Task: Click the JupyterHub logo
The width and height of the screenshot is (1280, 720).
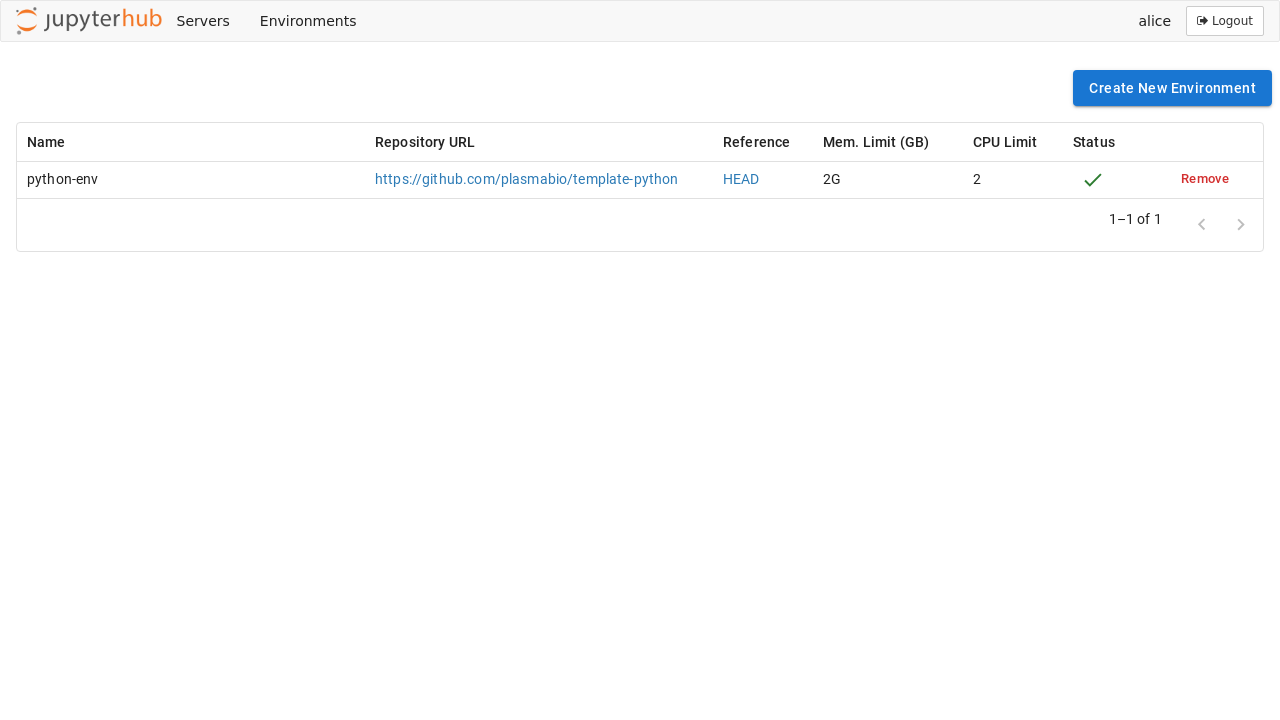Action: coord(89,21)
